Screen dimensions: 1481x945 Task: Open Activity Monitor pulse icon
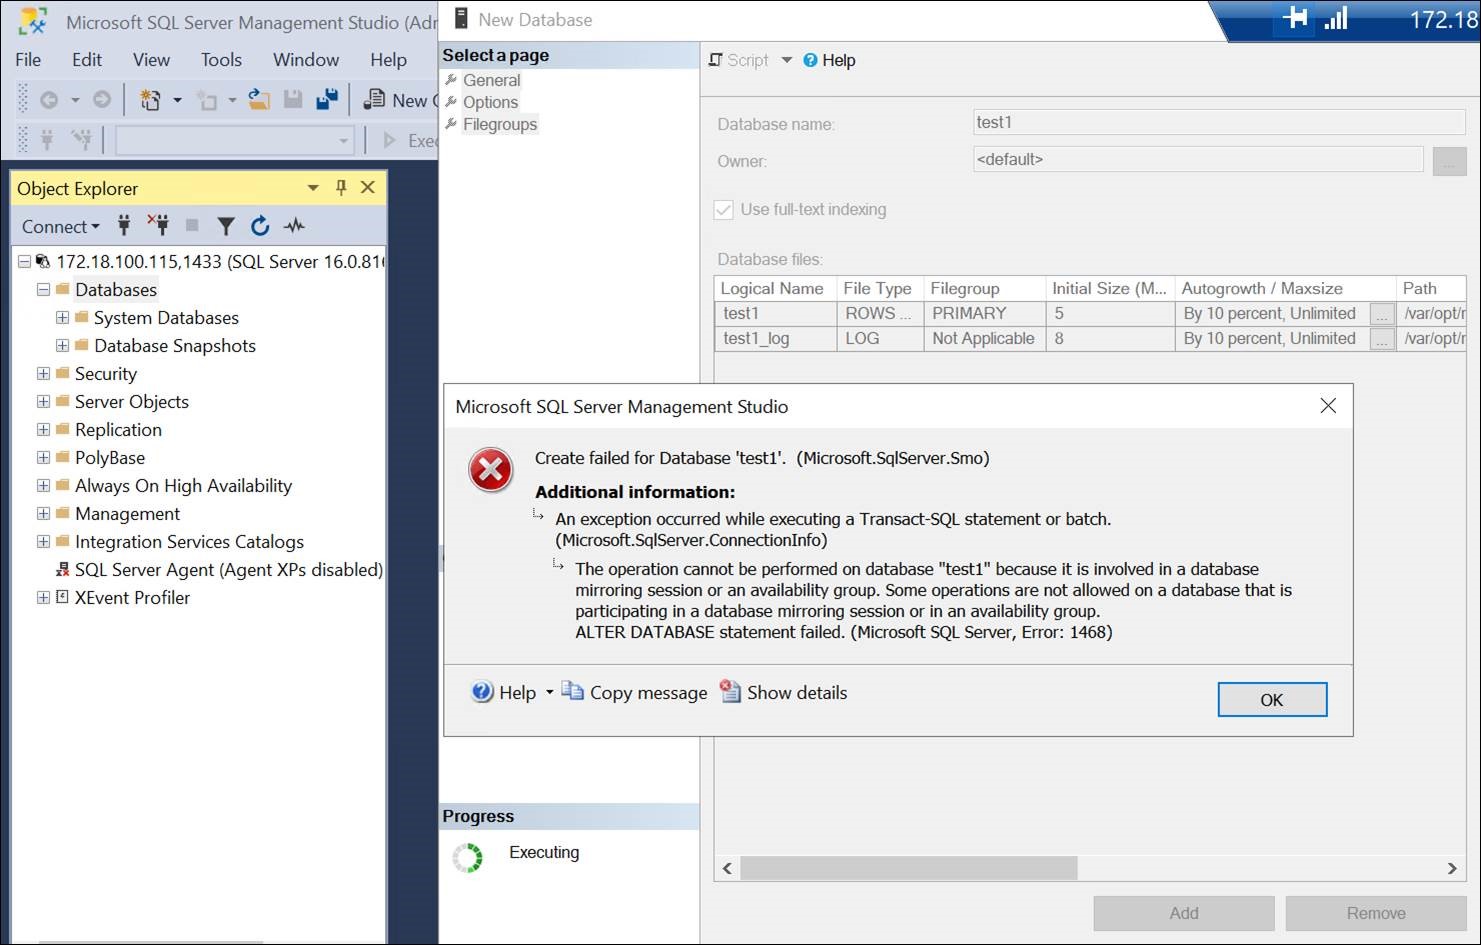[x=294, y=226]
